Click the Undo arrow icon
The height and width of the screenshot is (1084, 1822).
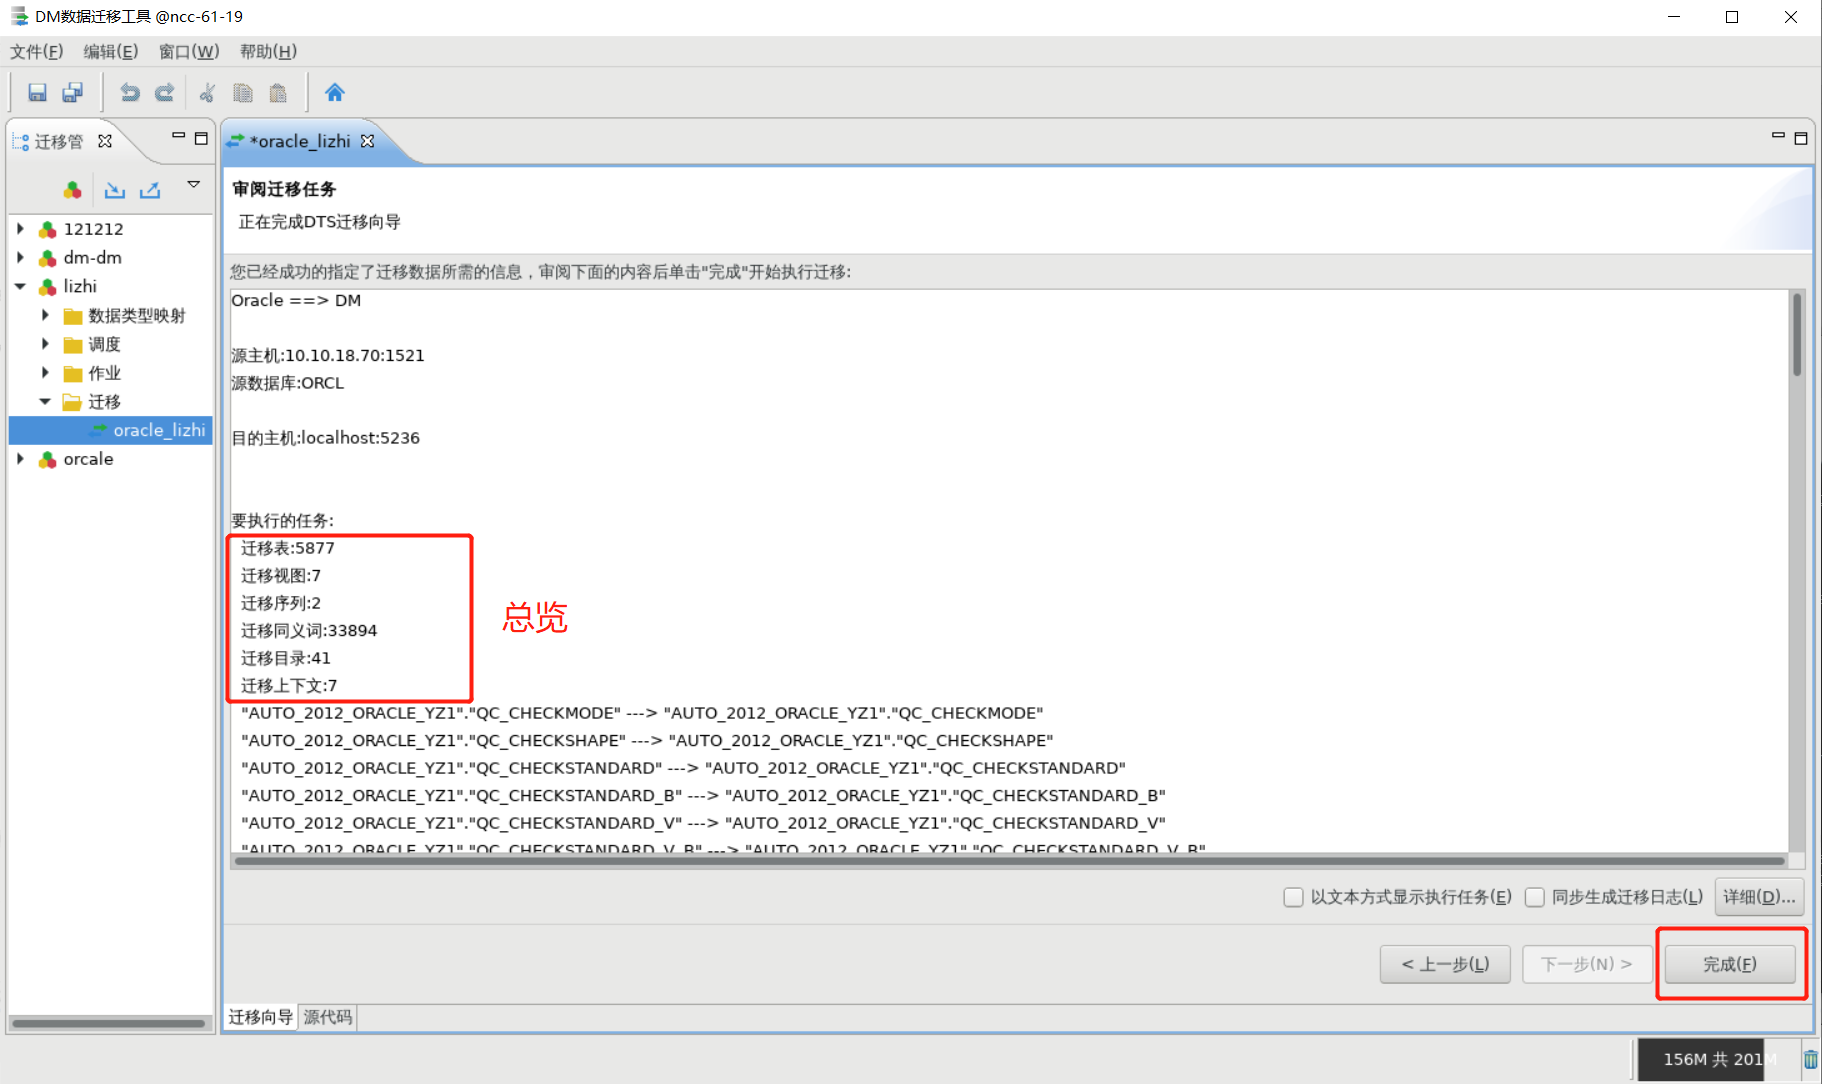click(130, 93)
